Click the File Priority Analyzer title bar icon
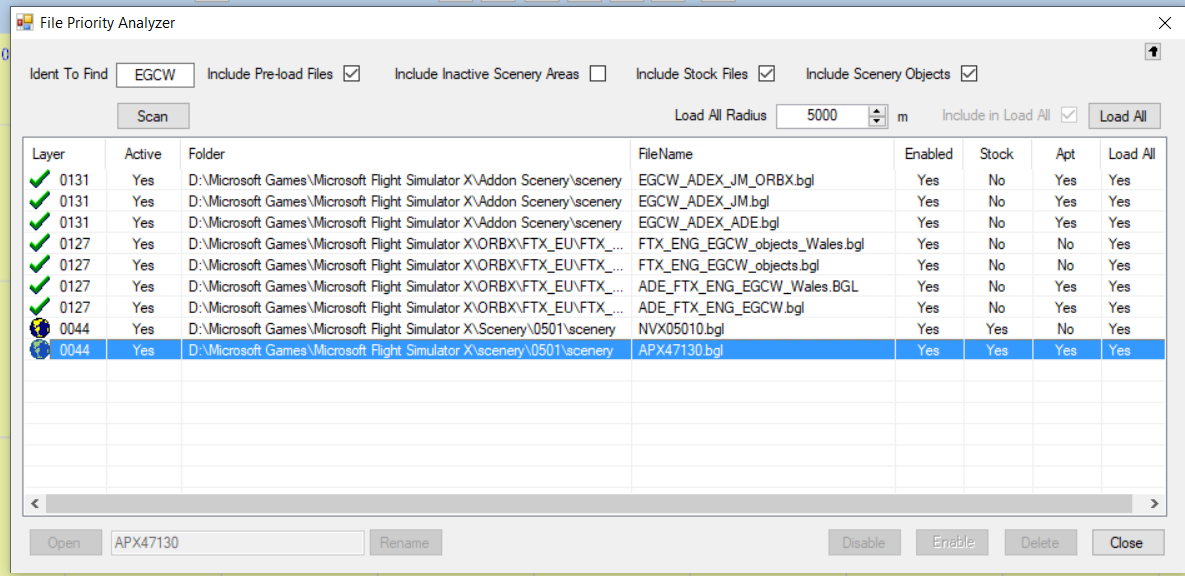Viewport: 1185px width, 576px height. (25, 21)
